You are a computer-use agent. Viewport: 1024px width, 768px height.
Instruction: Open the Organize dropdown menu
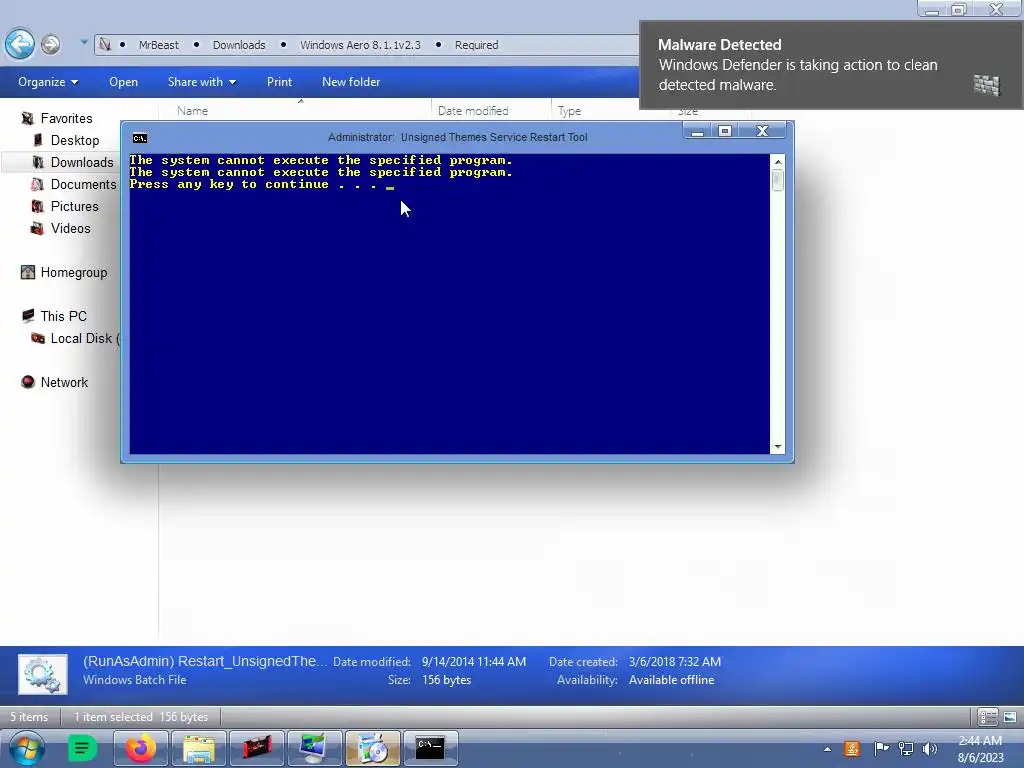(x=48, y=82)
